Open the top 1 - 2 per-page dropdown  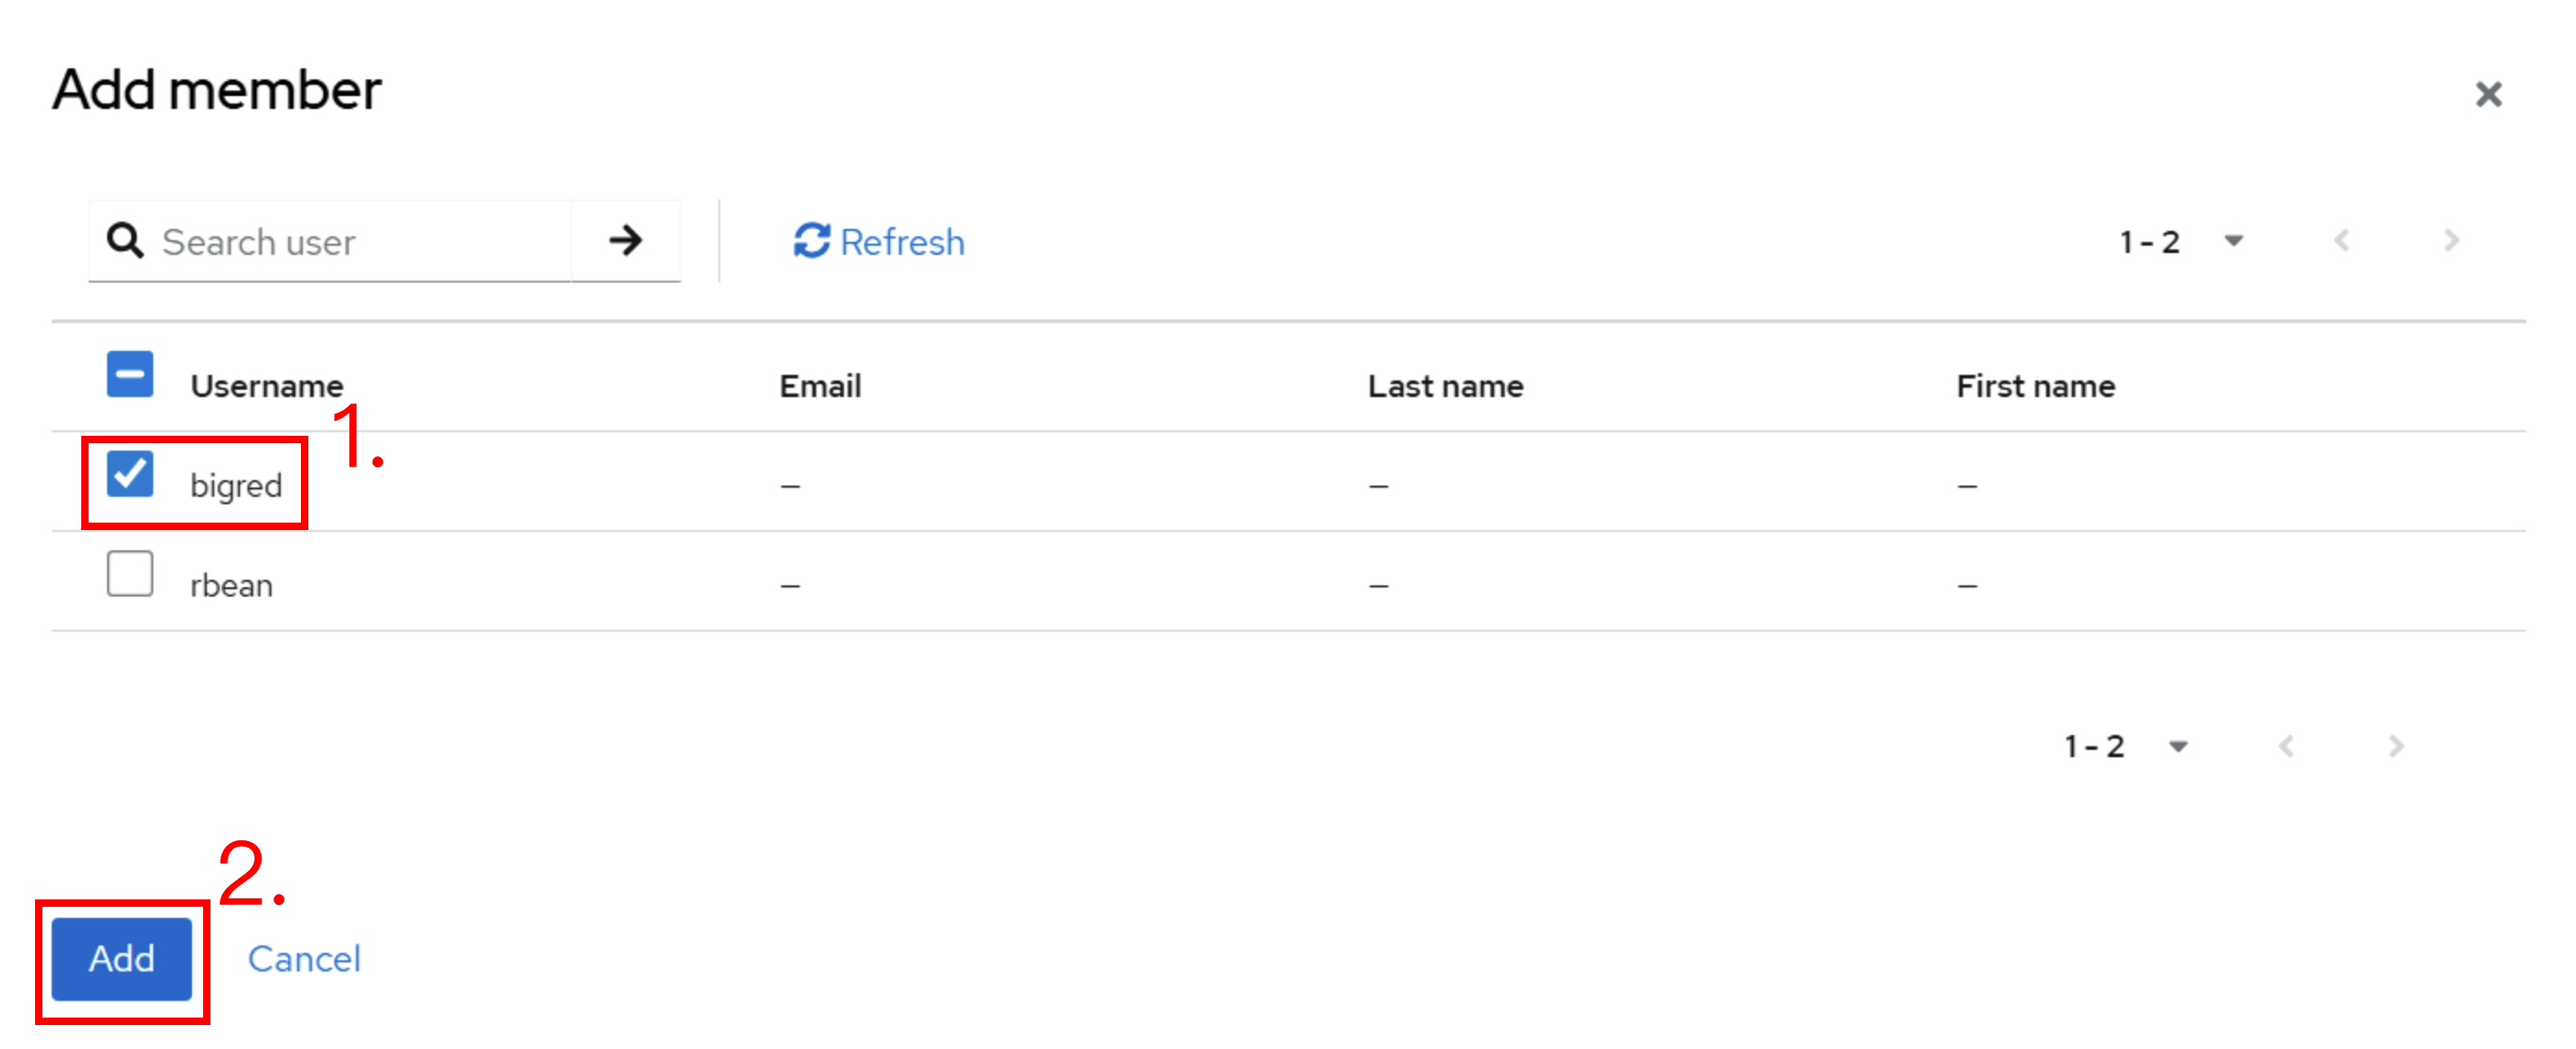click(2182, 241)
